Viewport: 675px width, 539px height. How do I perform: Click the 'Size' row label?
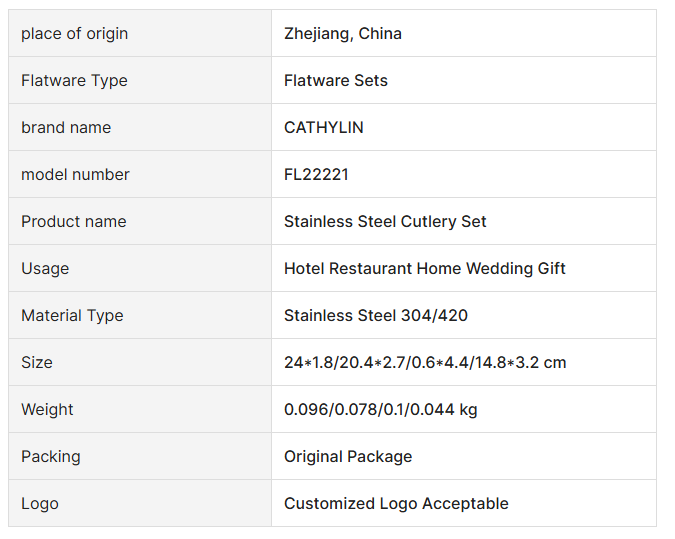coord(37,363)
